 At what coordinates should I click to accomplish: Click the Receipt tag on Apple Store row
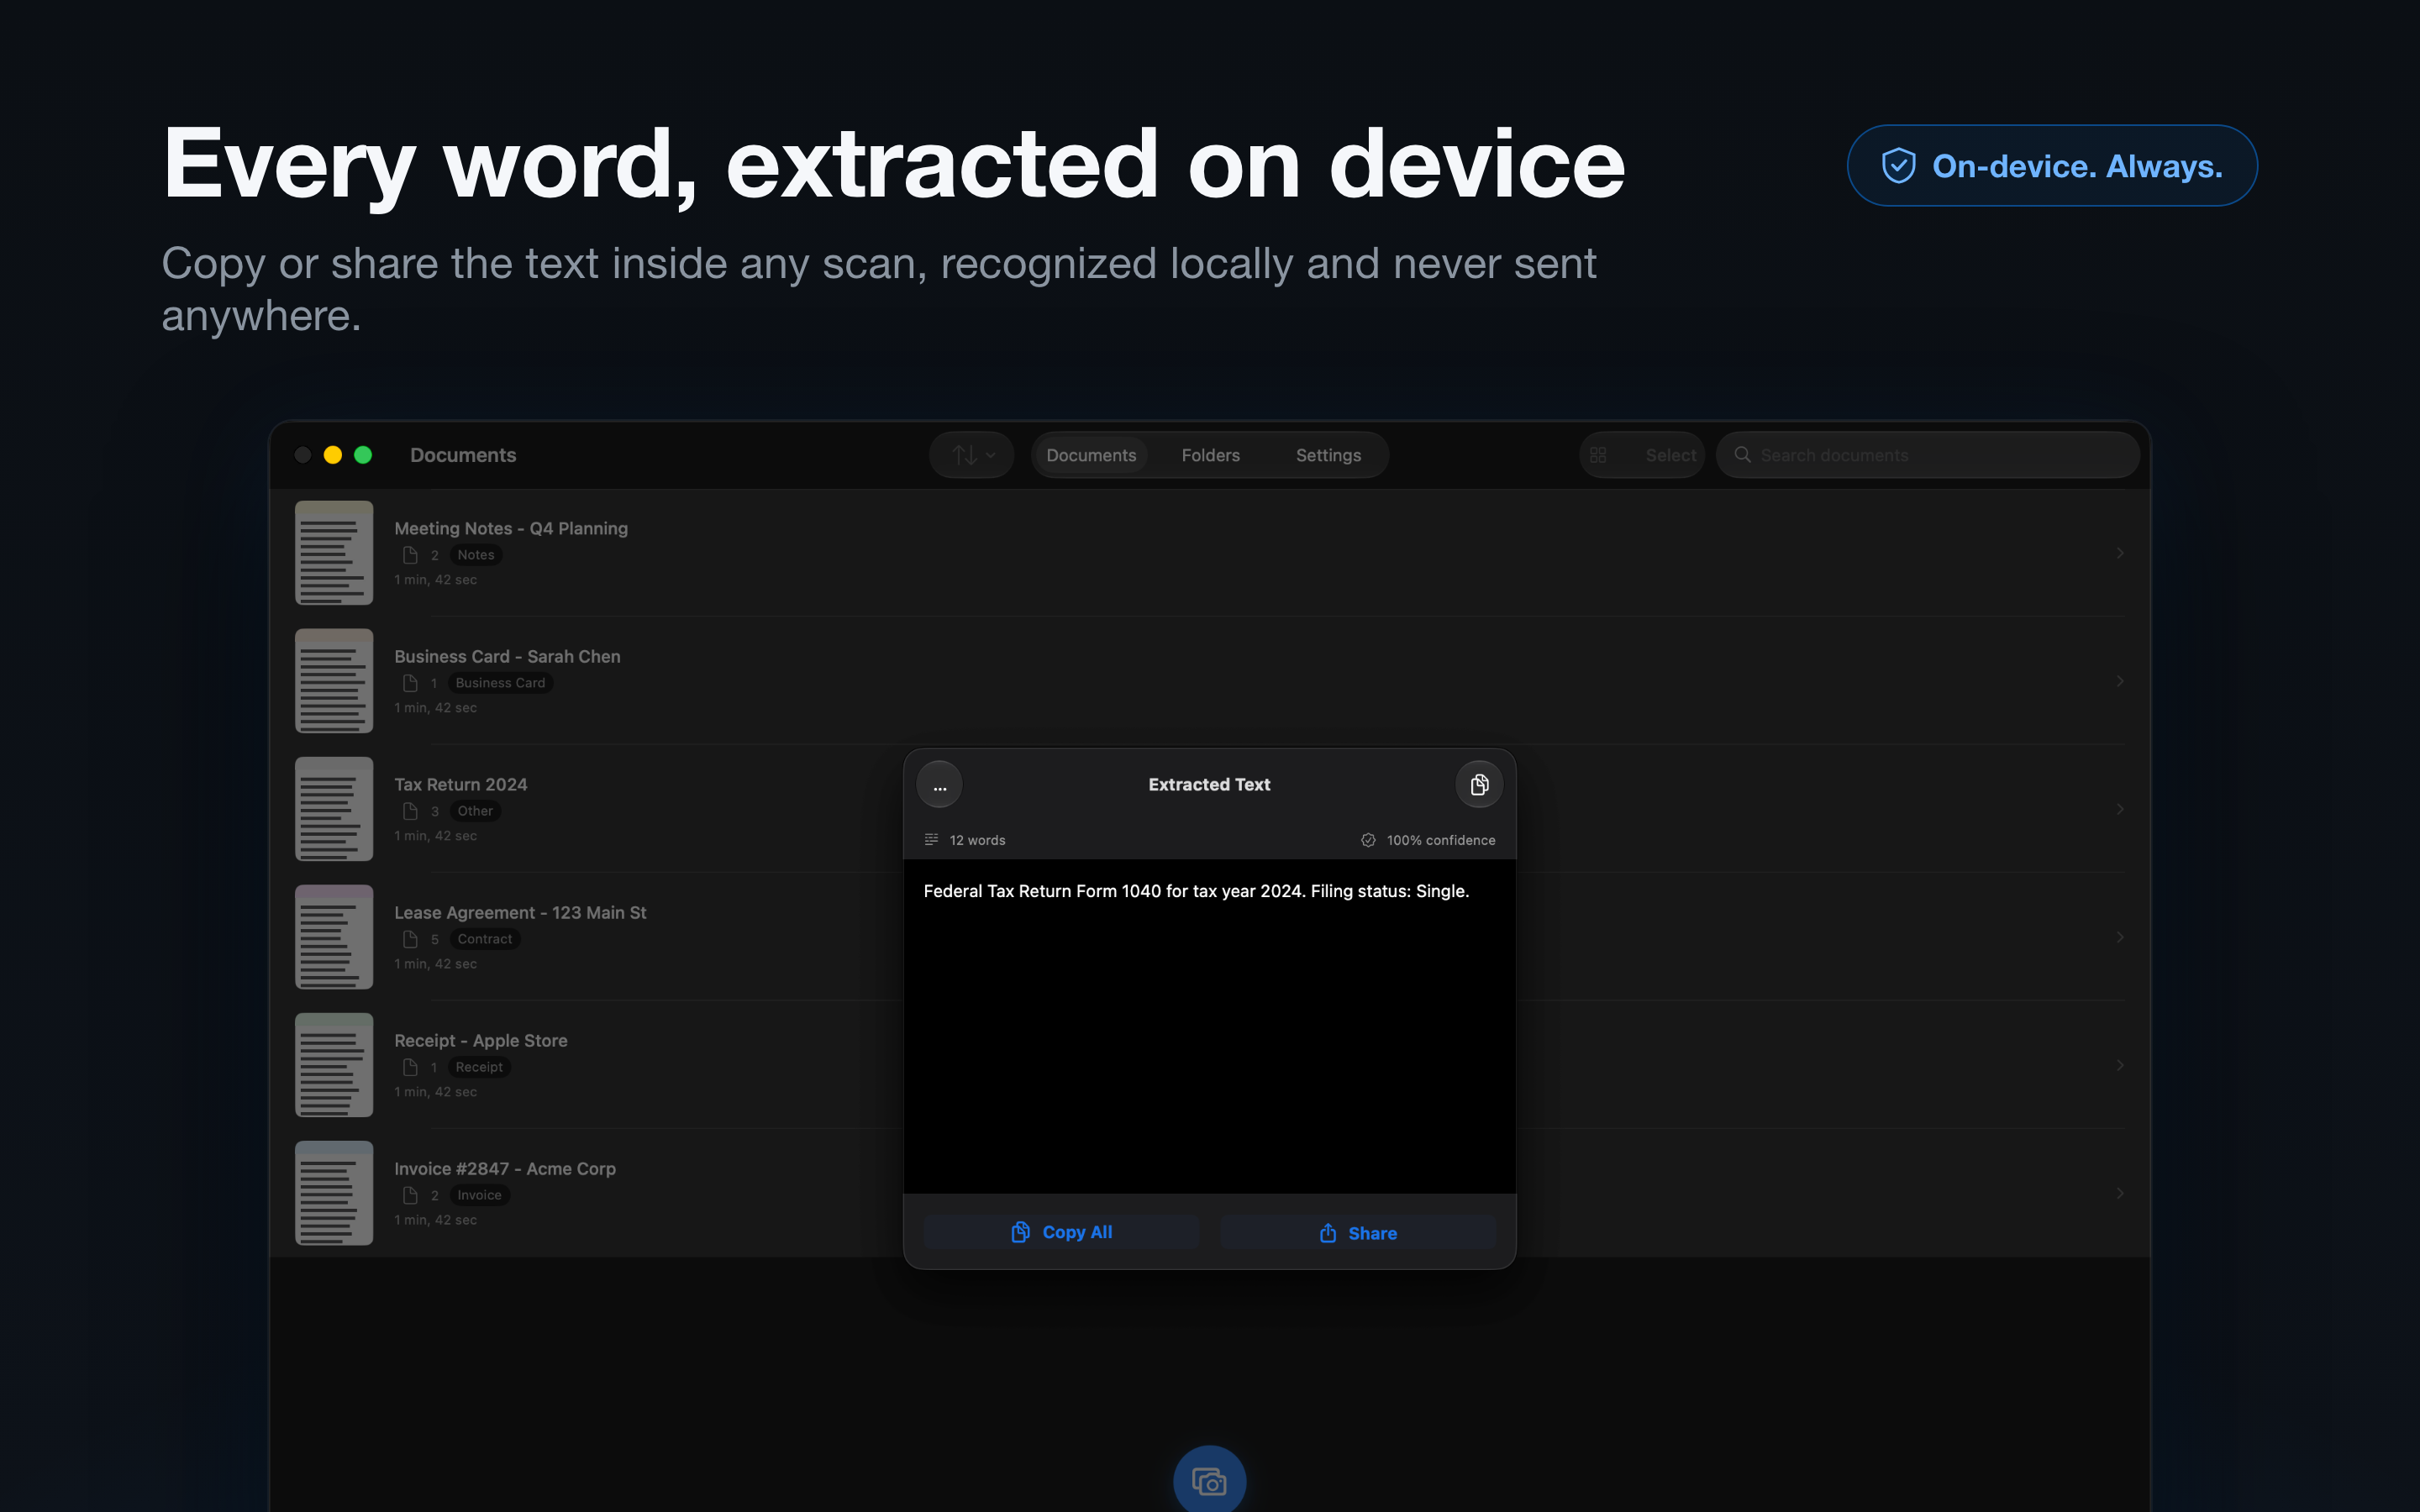pyautogui.click(x=479, y=1067)
